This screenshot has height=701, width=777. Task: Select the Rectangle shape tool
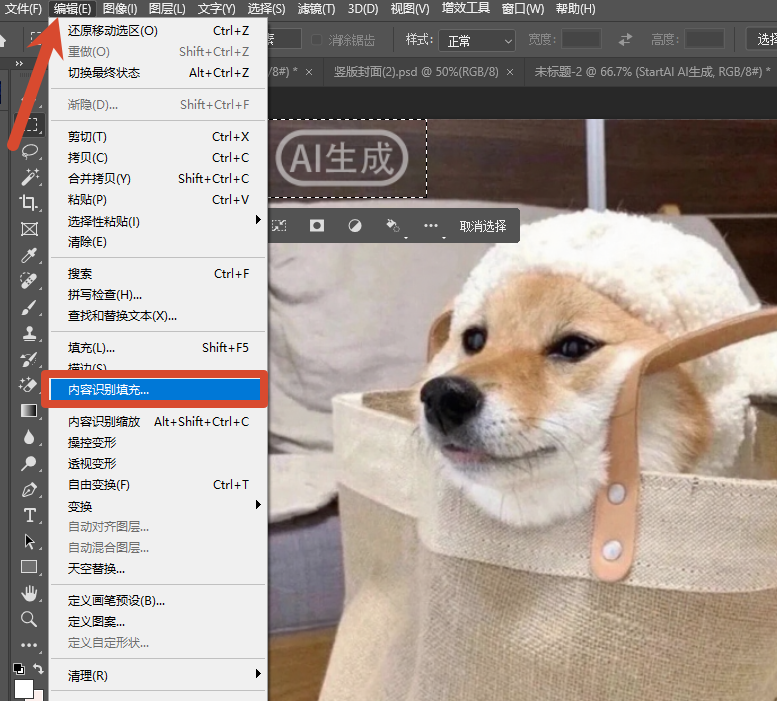[29, 567]
